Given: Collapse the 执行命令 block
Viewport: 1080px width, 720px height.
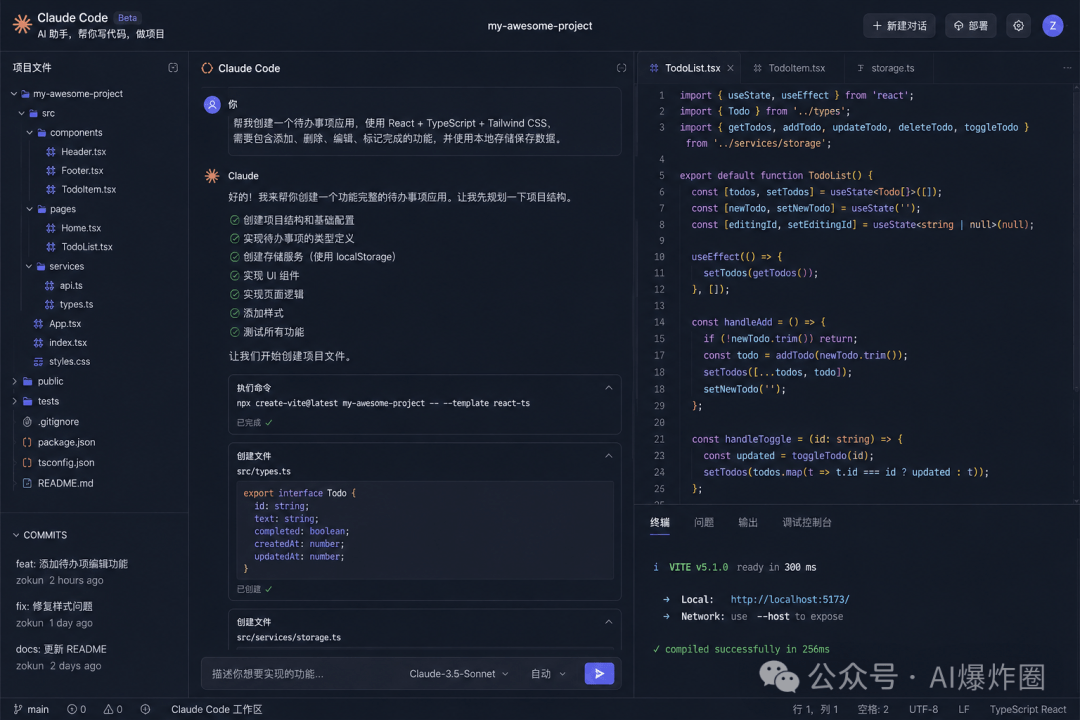Looking at the screenshot, I should 609,388.
